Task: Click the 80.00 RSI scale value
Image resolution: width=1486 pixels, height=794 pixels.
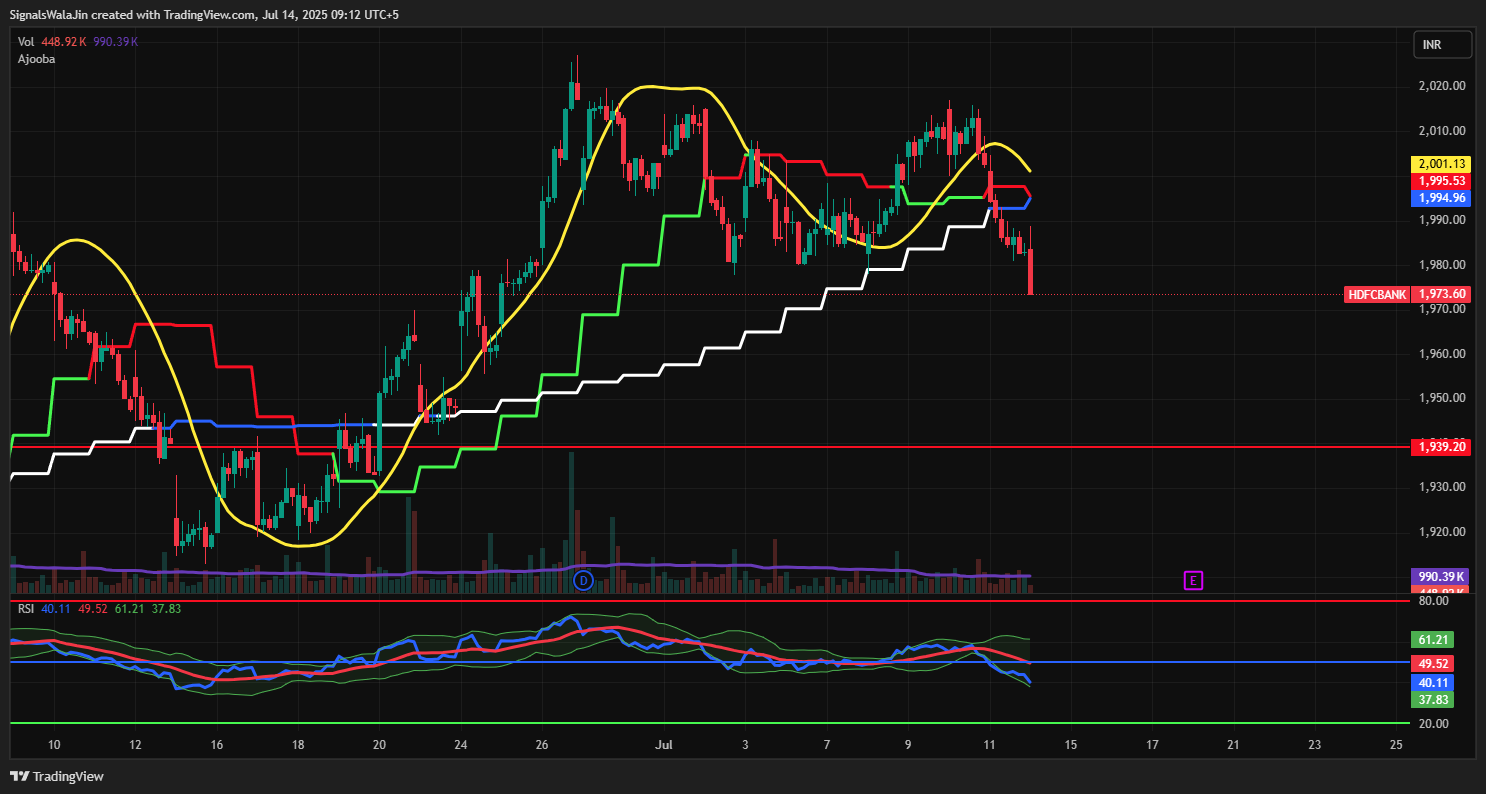Action: pyautogui.click(x=1433, y=601)
